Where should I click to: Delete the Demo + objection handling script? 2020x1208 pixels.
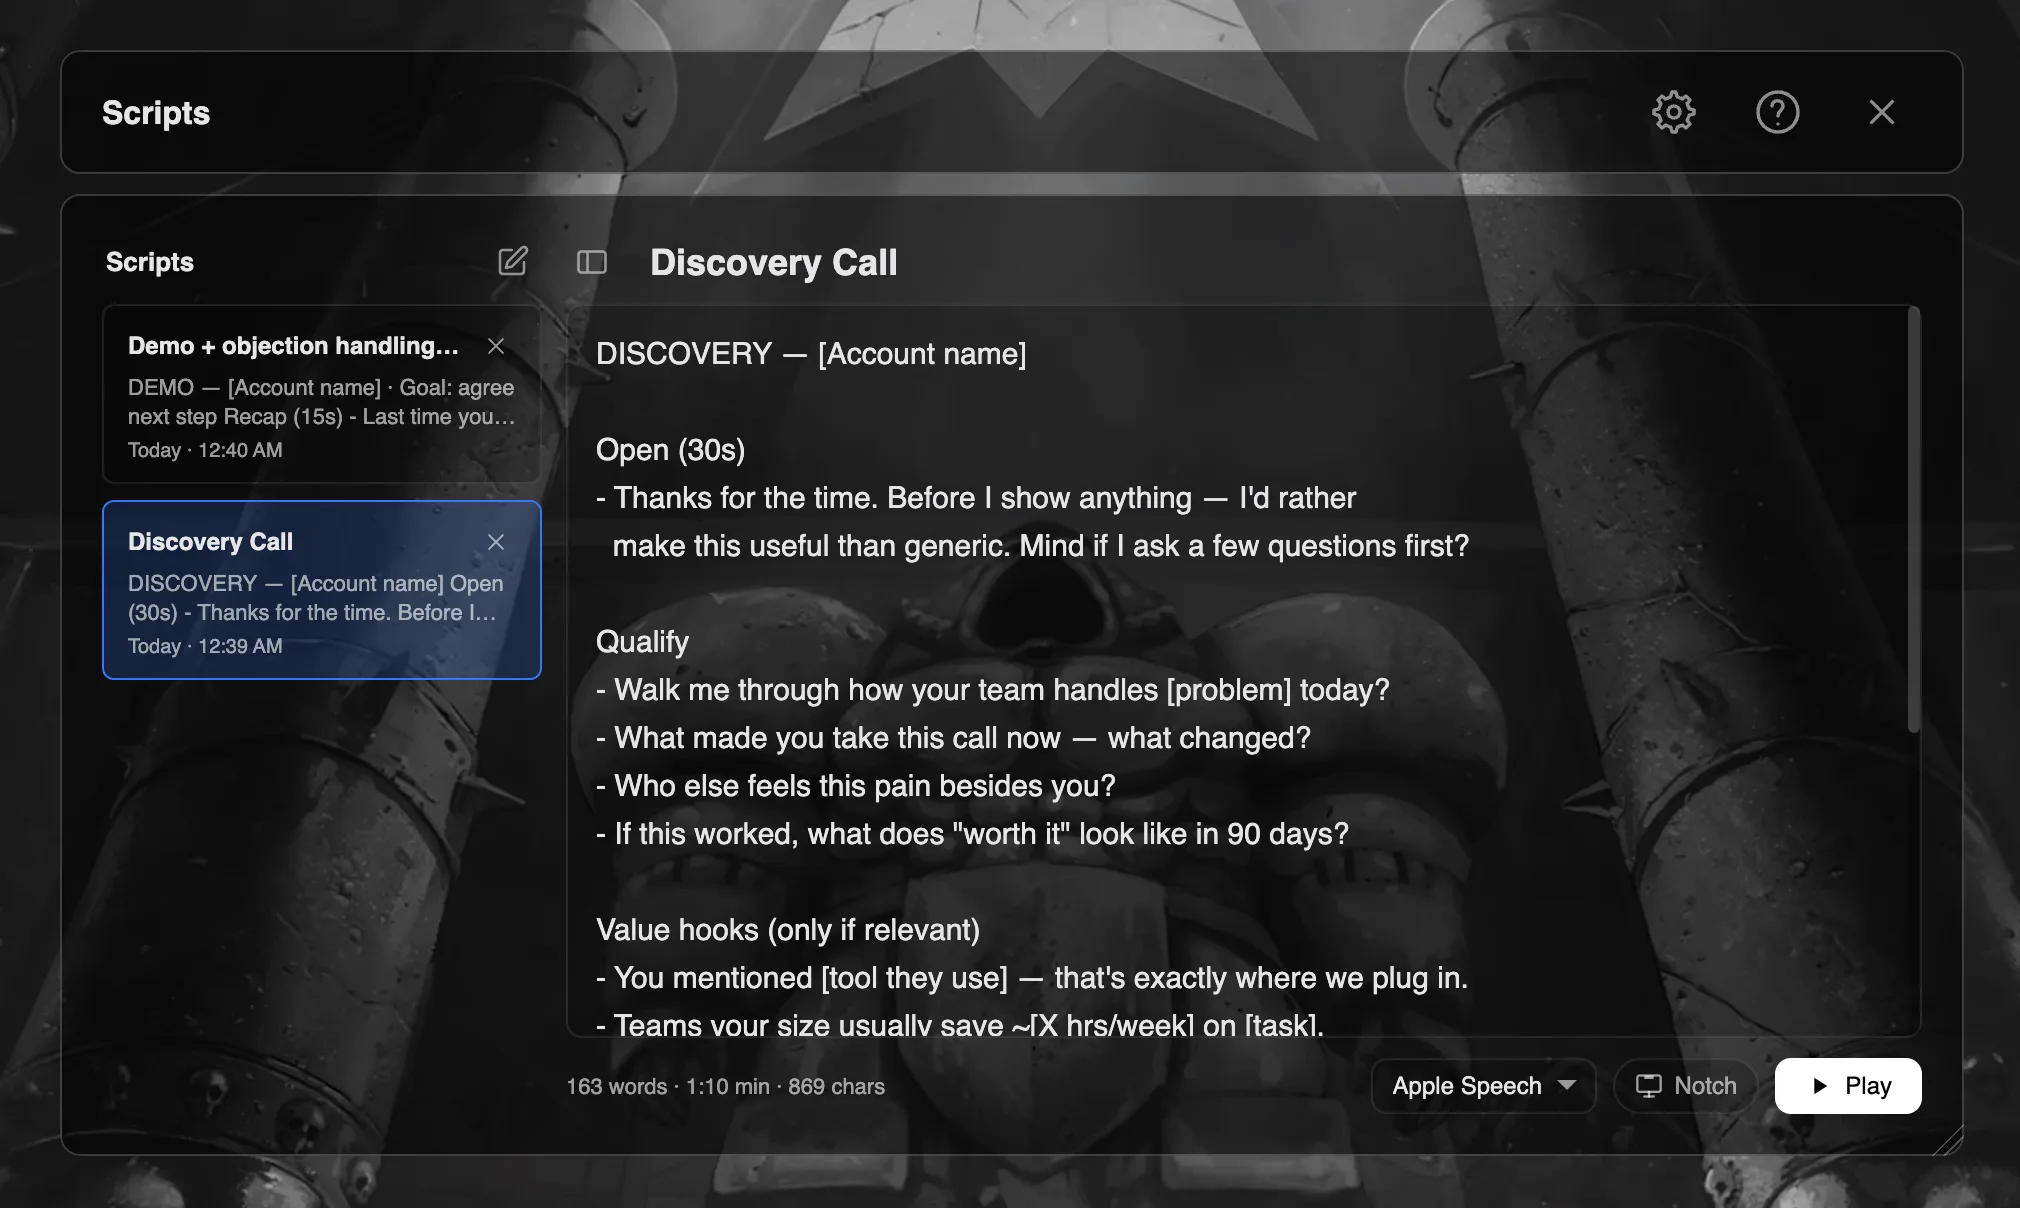[x=496, y=346]
